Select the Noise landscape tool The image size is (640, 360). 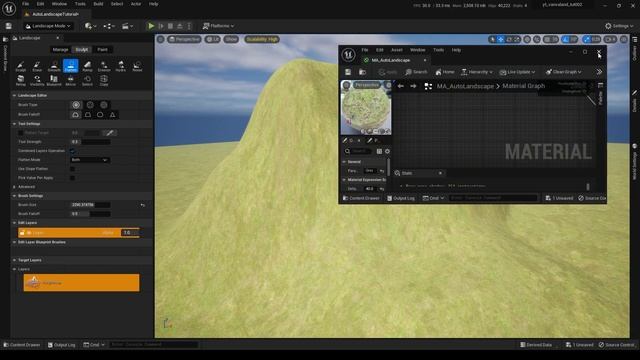pyautogui.click(x=138, y=66)
